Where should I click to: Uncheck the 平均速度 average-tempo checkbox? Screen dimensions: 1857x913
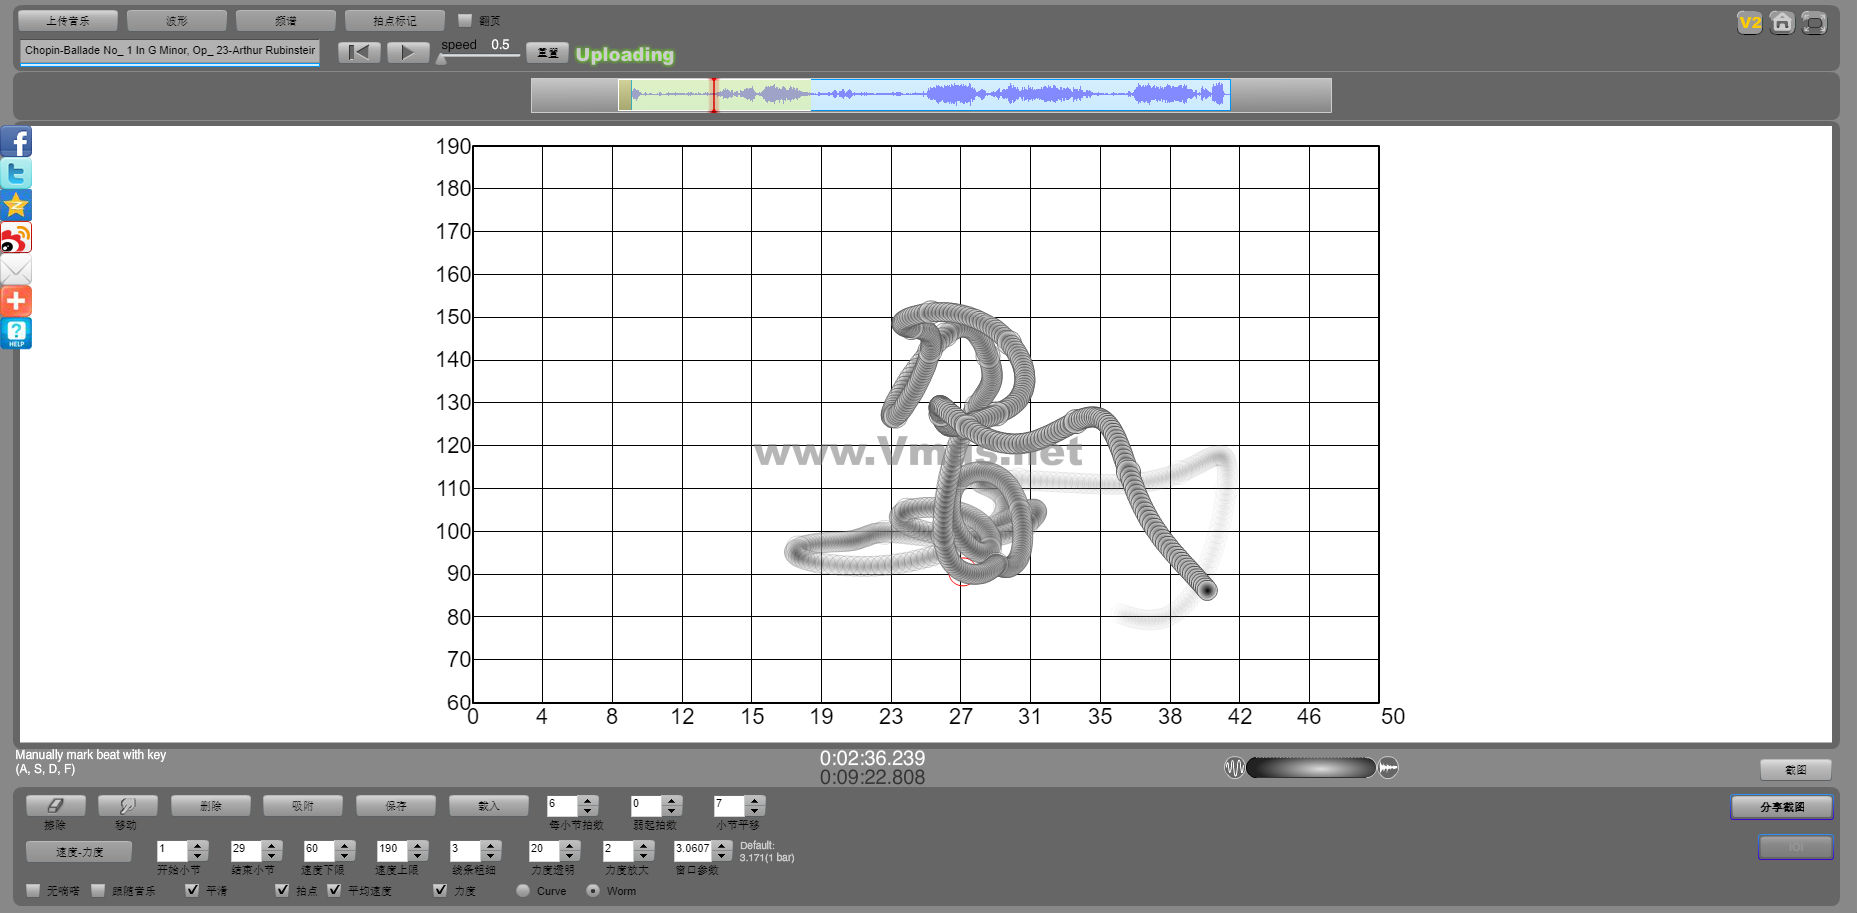pos(334,890)
